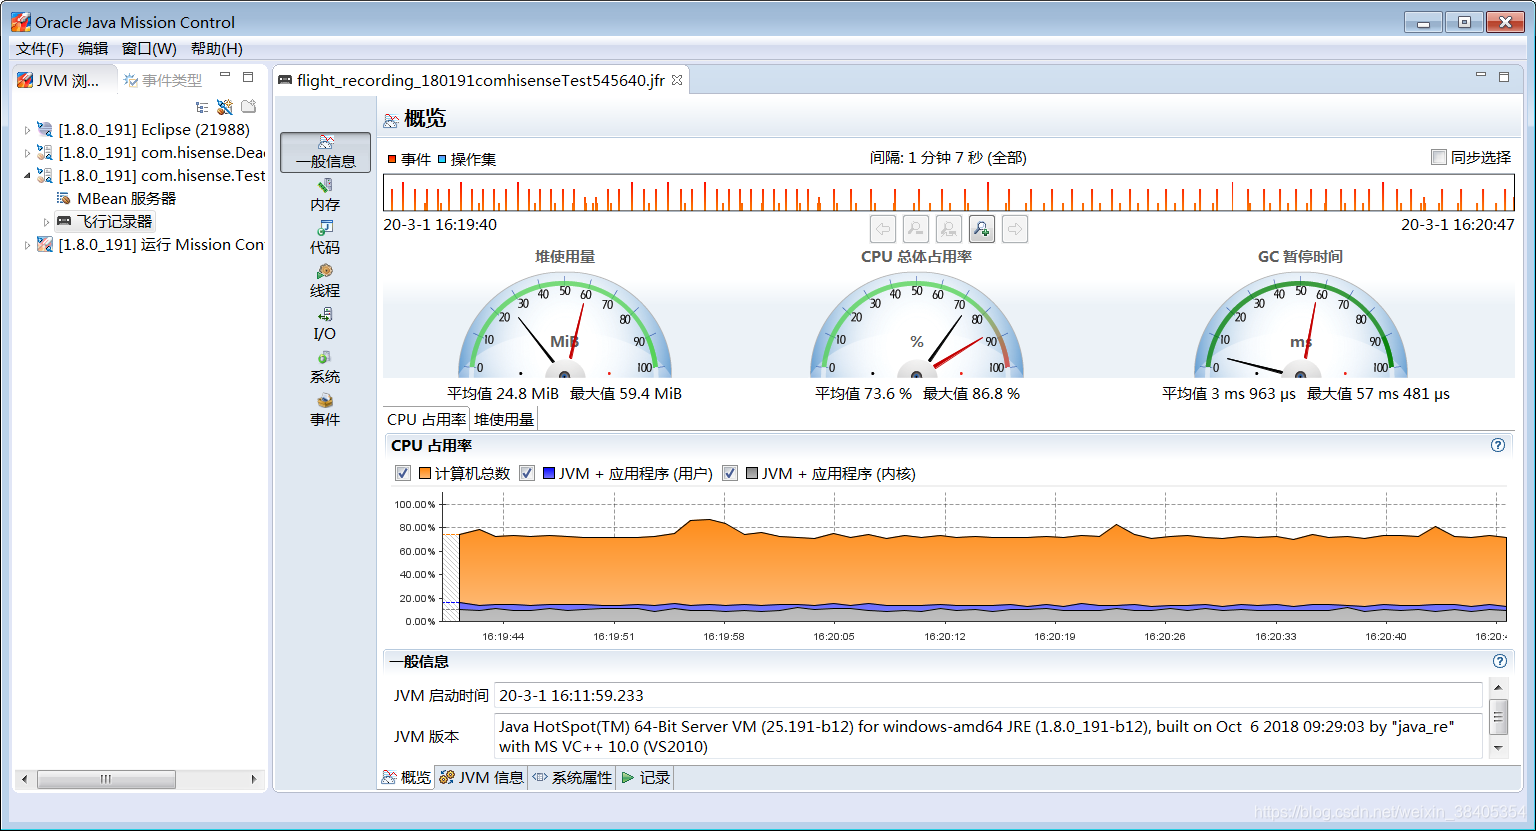Open the I/O tab group
Screen dimensions: 1536x831
[x=325, y=324]
